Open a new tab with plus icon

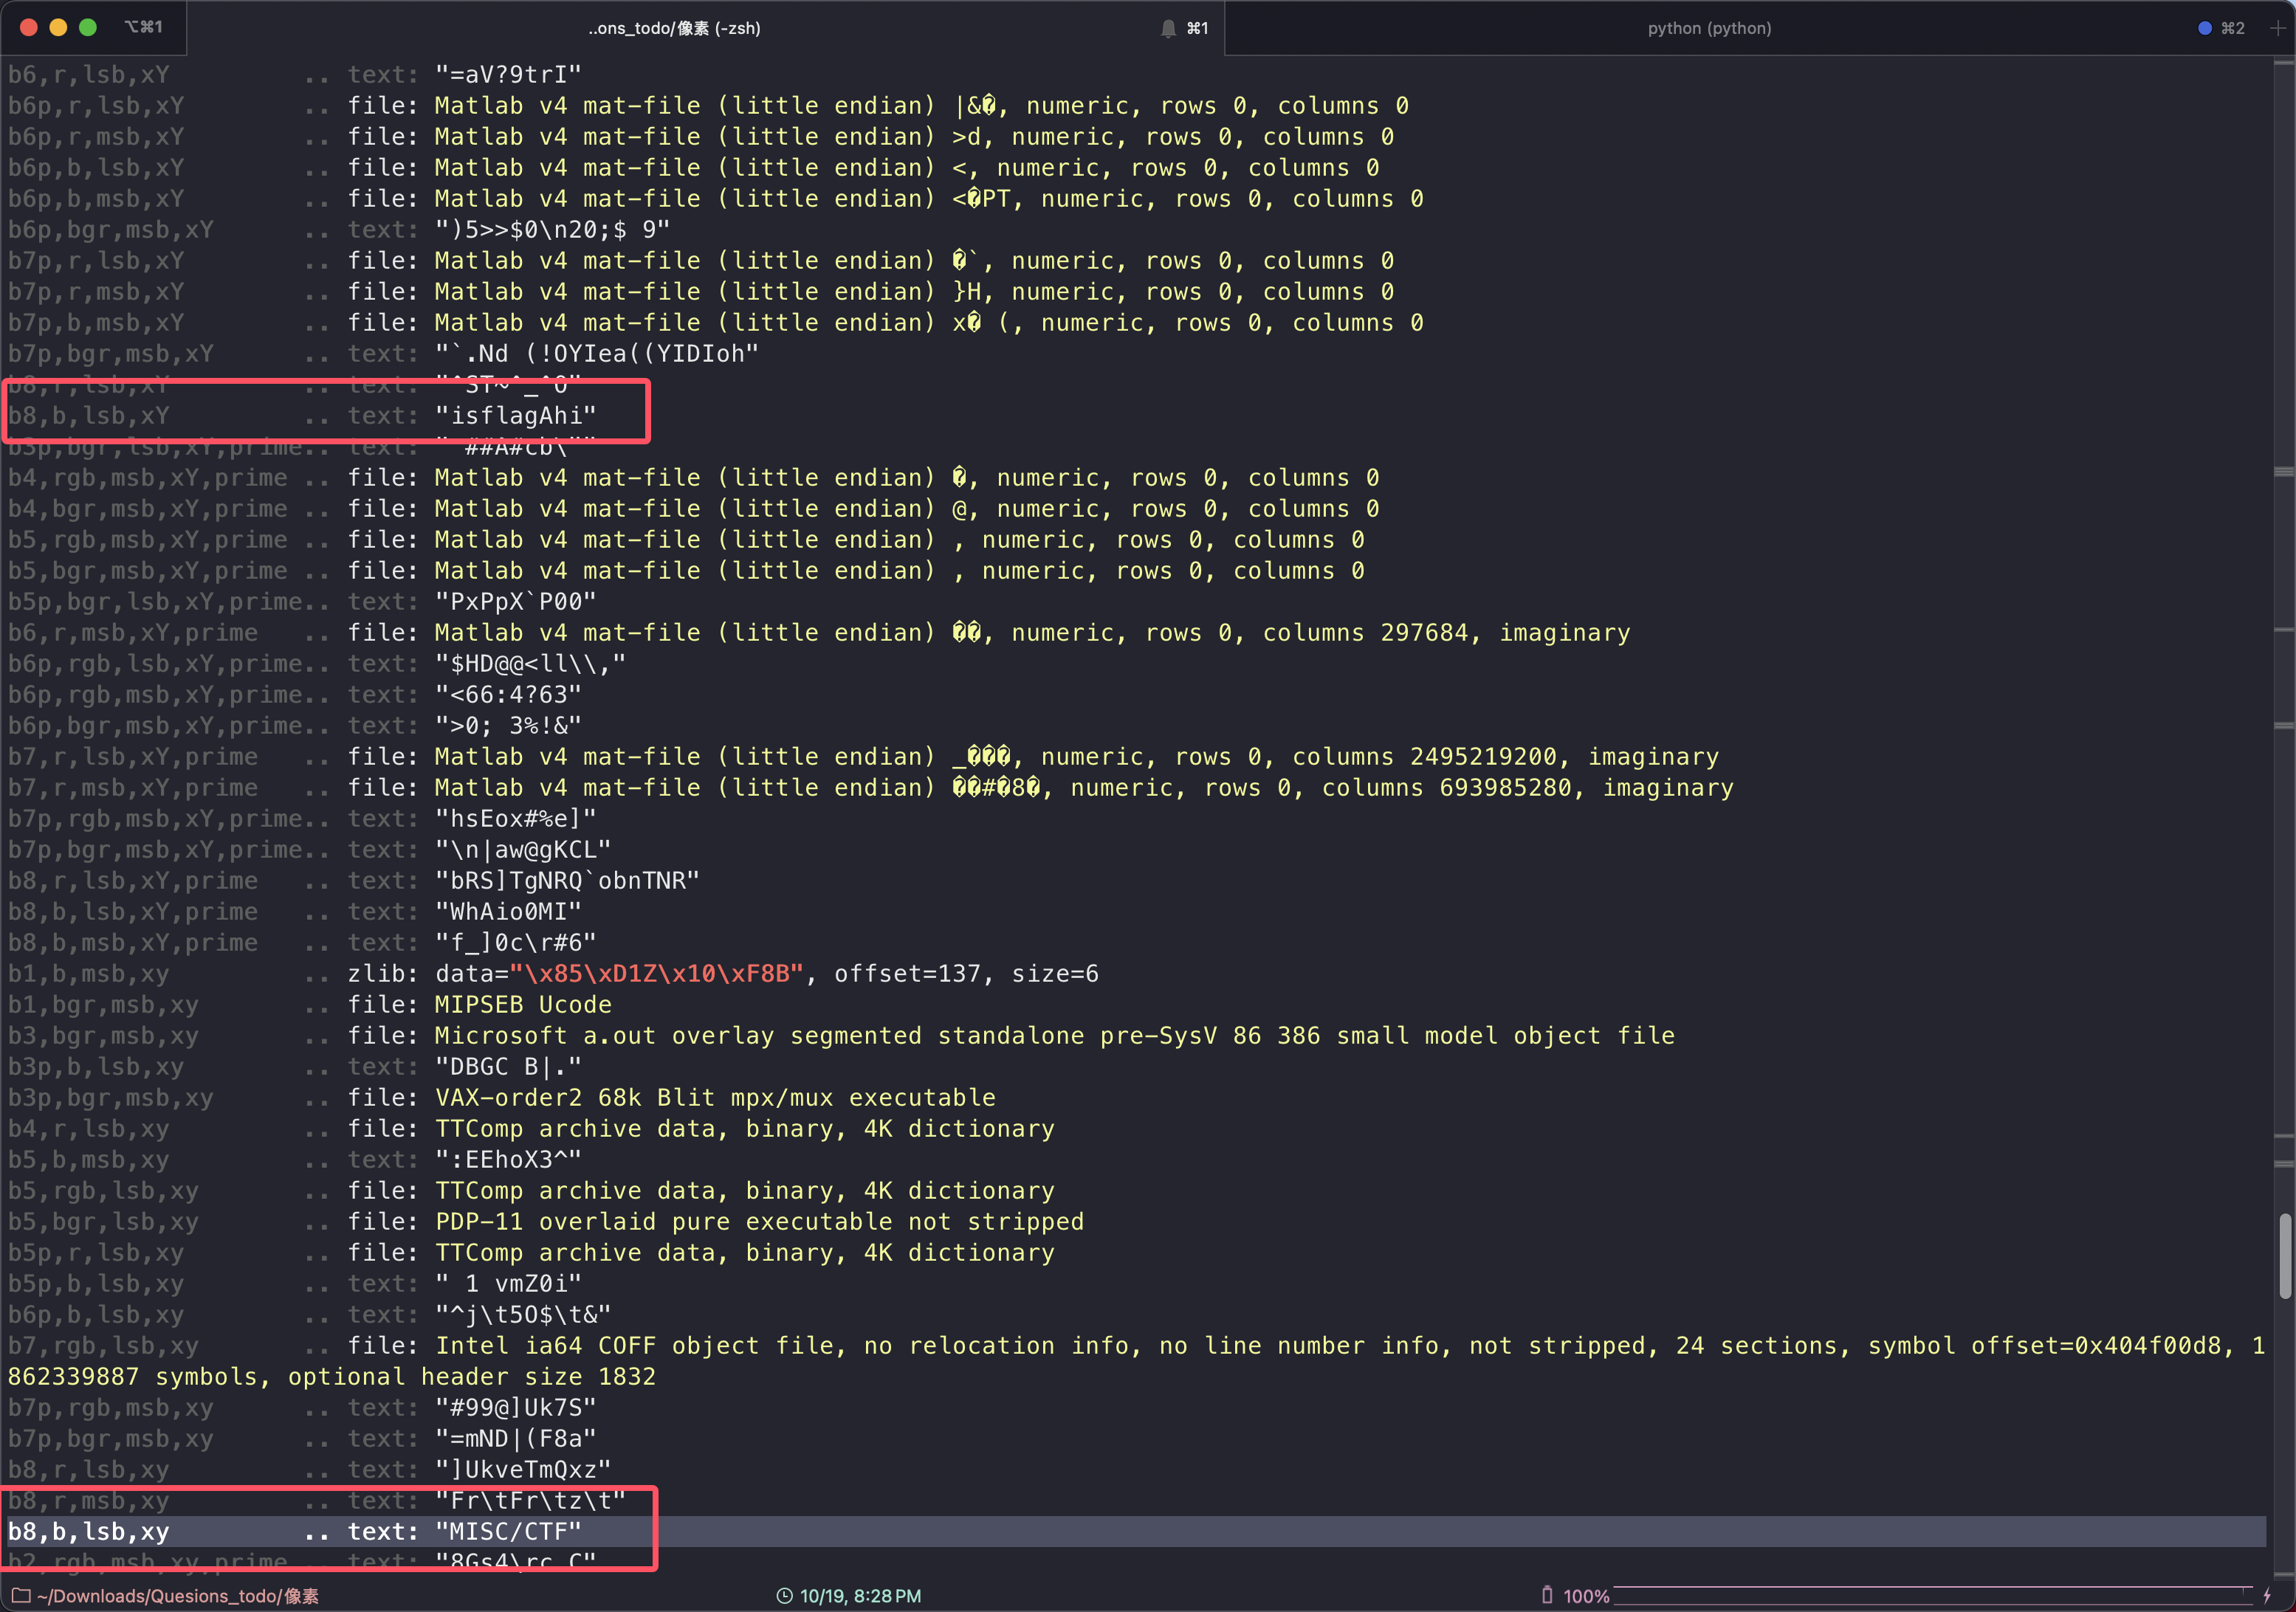(2277, 28)
